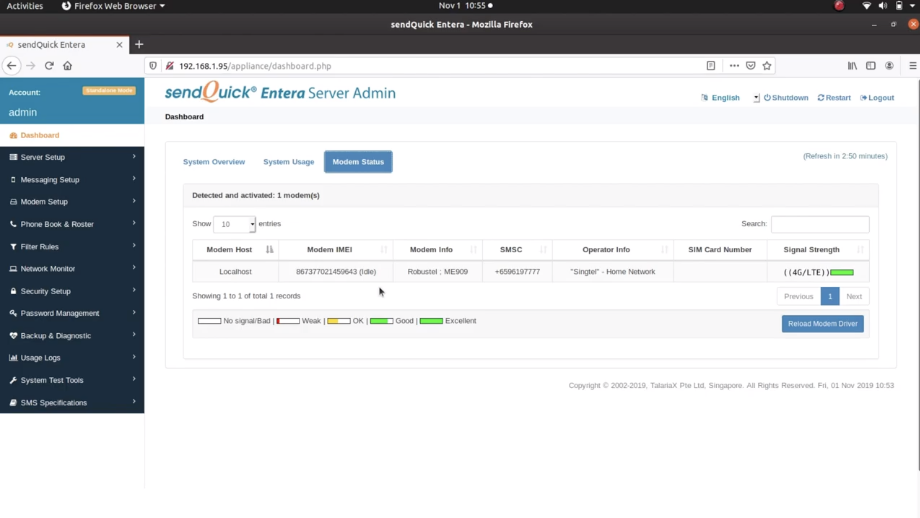Switch to the System Overview tab

click(x=214, y=162)
